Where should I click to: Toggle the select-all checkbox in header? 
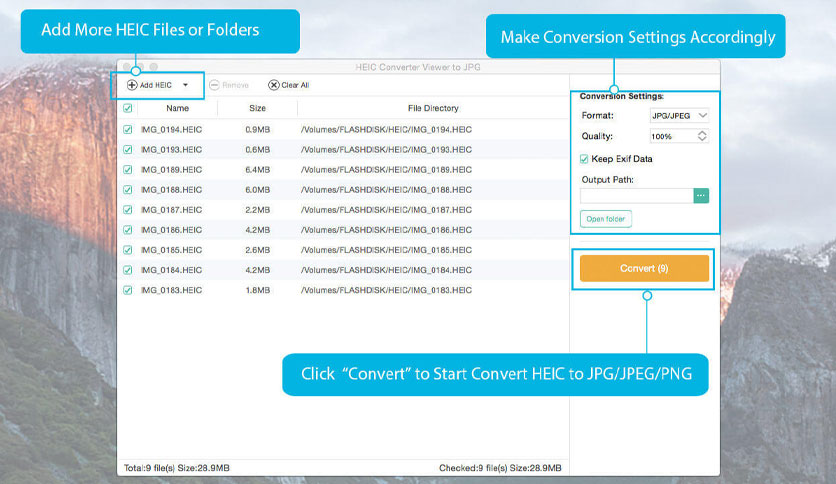pyautogui.click(x=128, y=108)
